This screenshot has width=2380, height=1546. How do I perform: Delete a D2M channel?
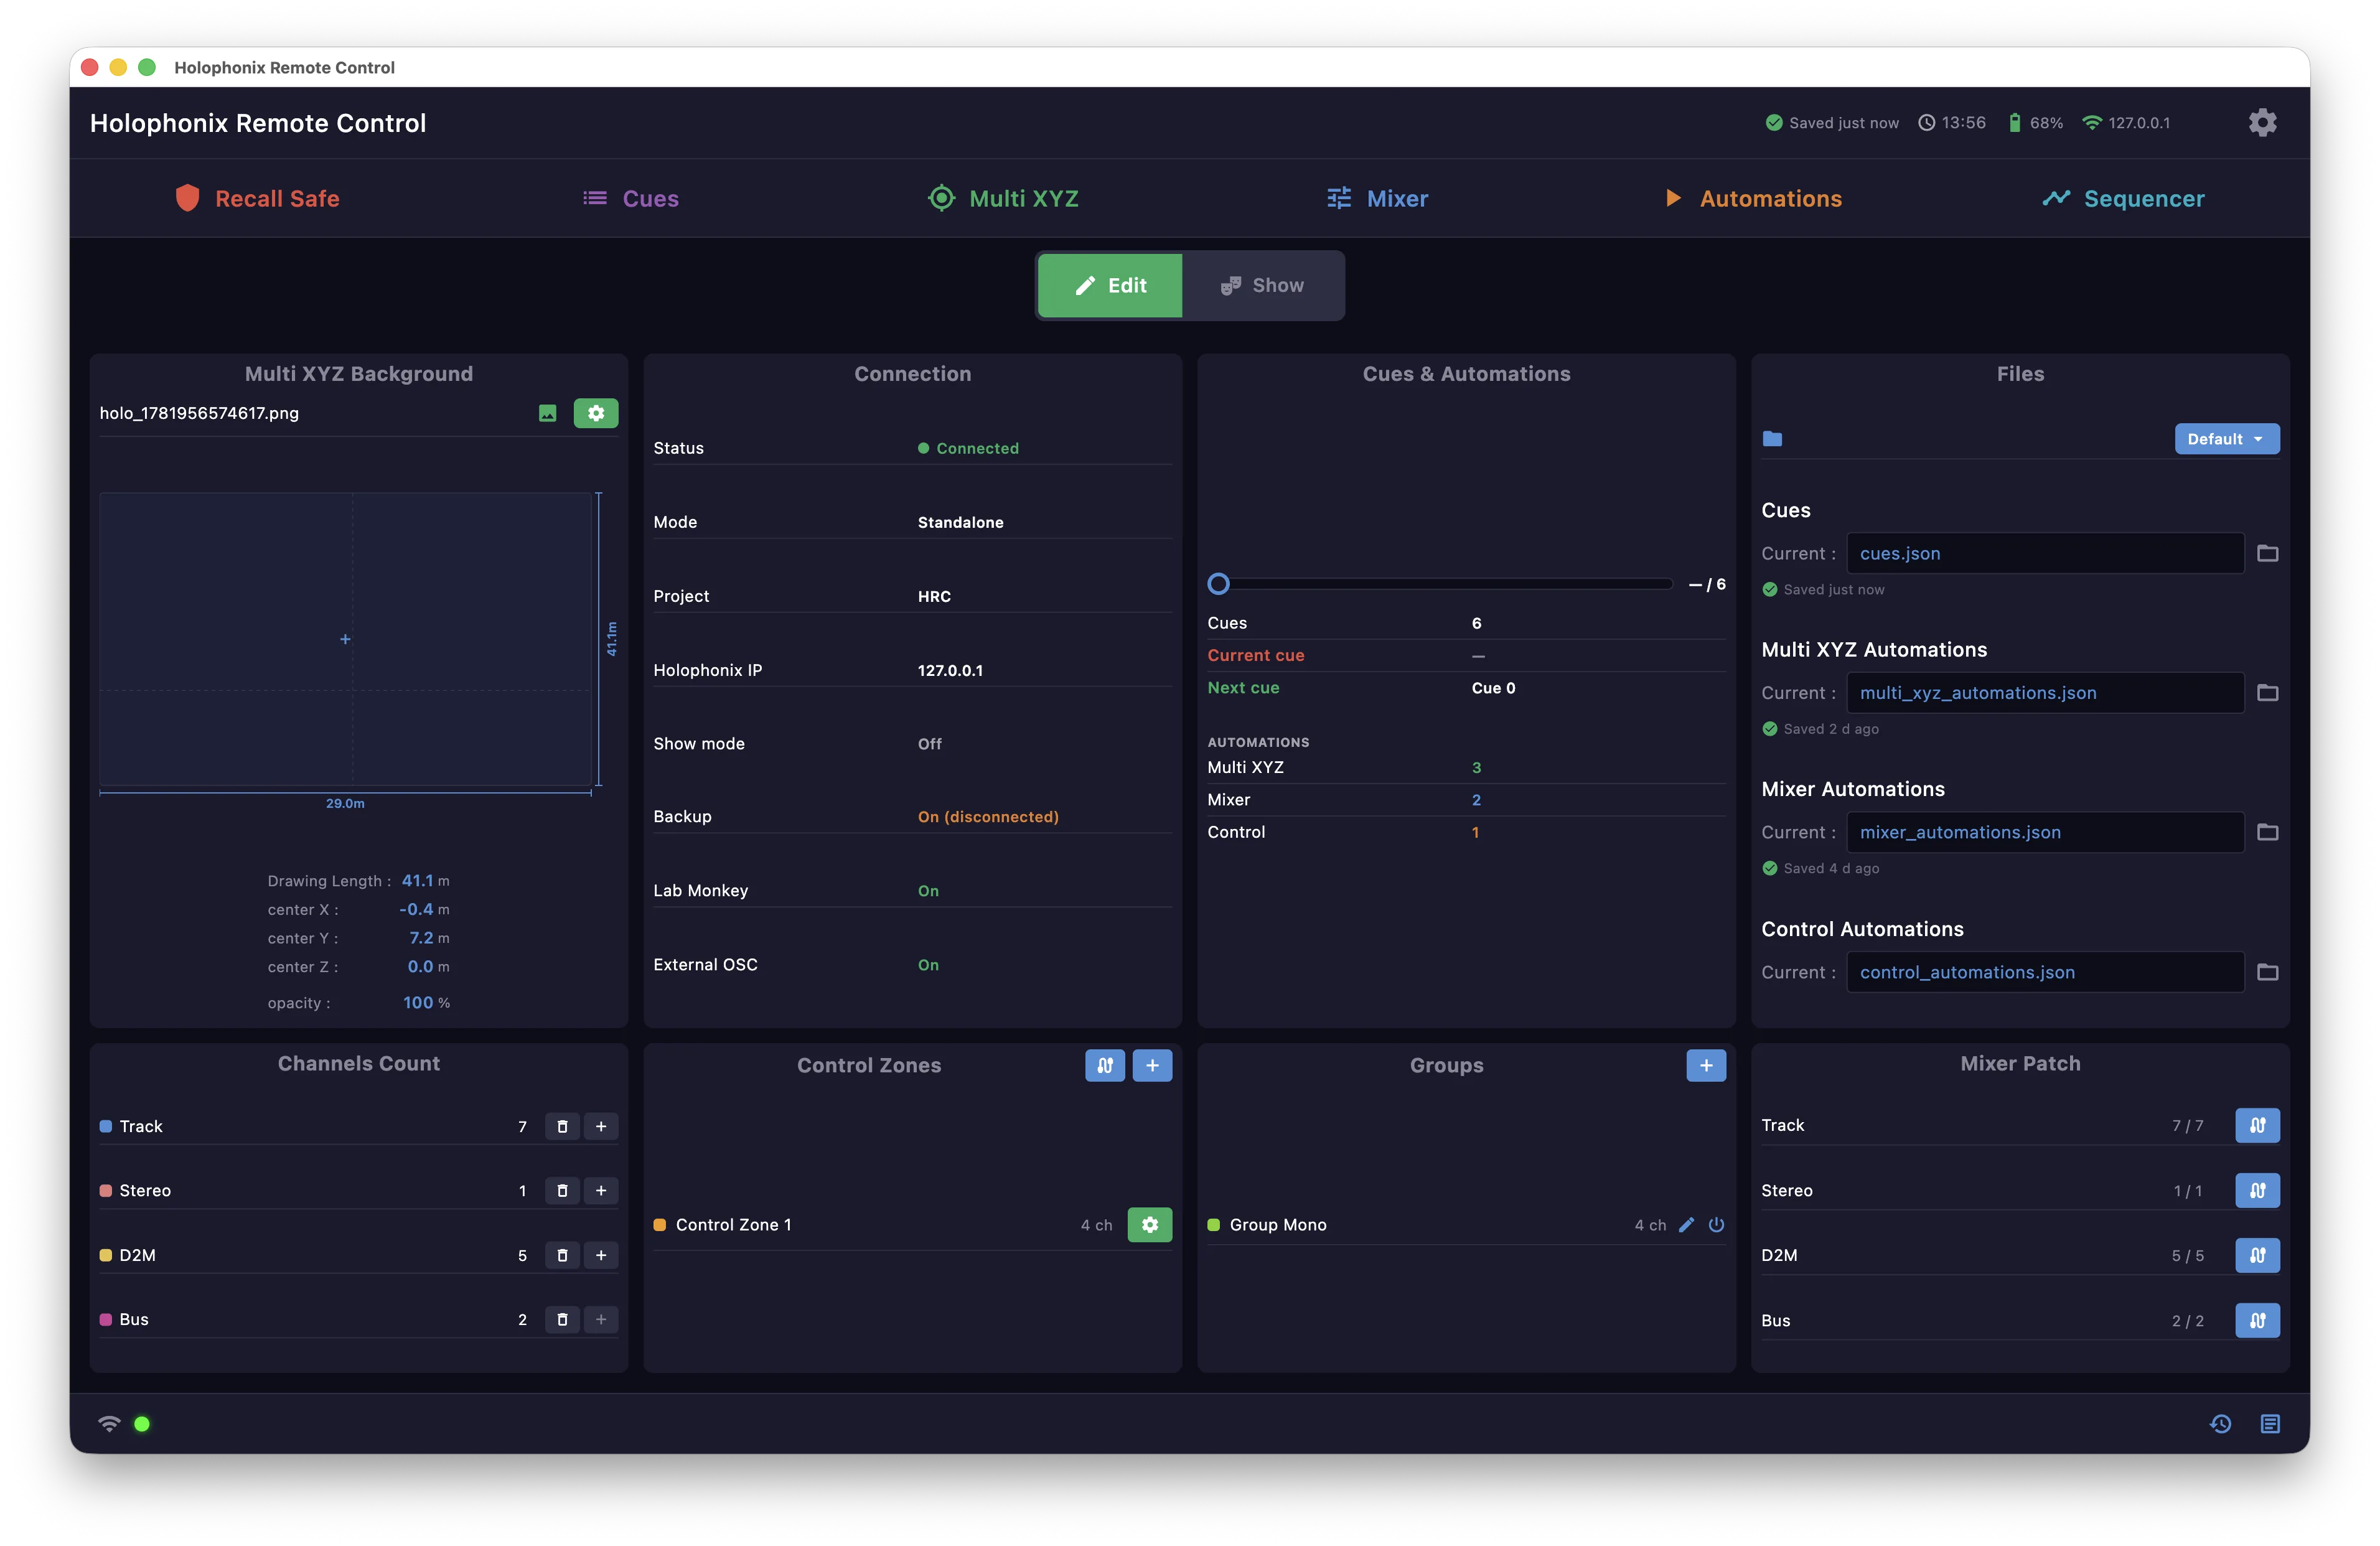562,1255
